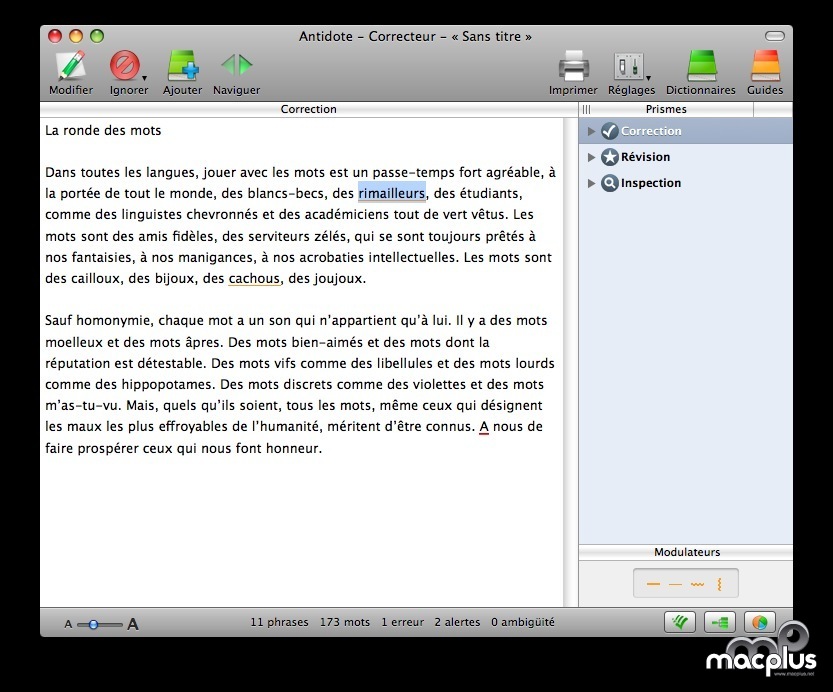Toggle the thick underline modulator
This screenshot has height=692, width=833.
[653, 584]
